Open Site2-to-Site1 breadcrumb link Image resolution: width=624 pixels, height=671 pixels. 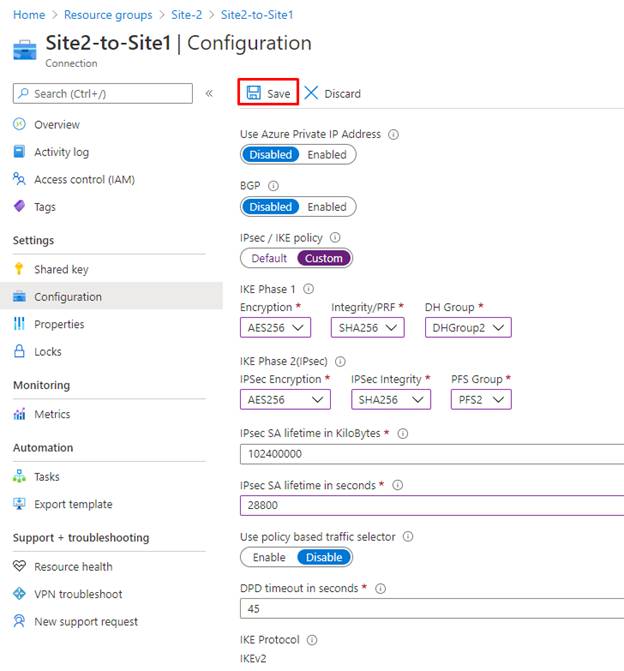coord(257,15)
